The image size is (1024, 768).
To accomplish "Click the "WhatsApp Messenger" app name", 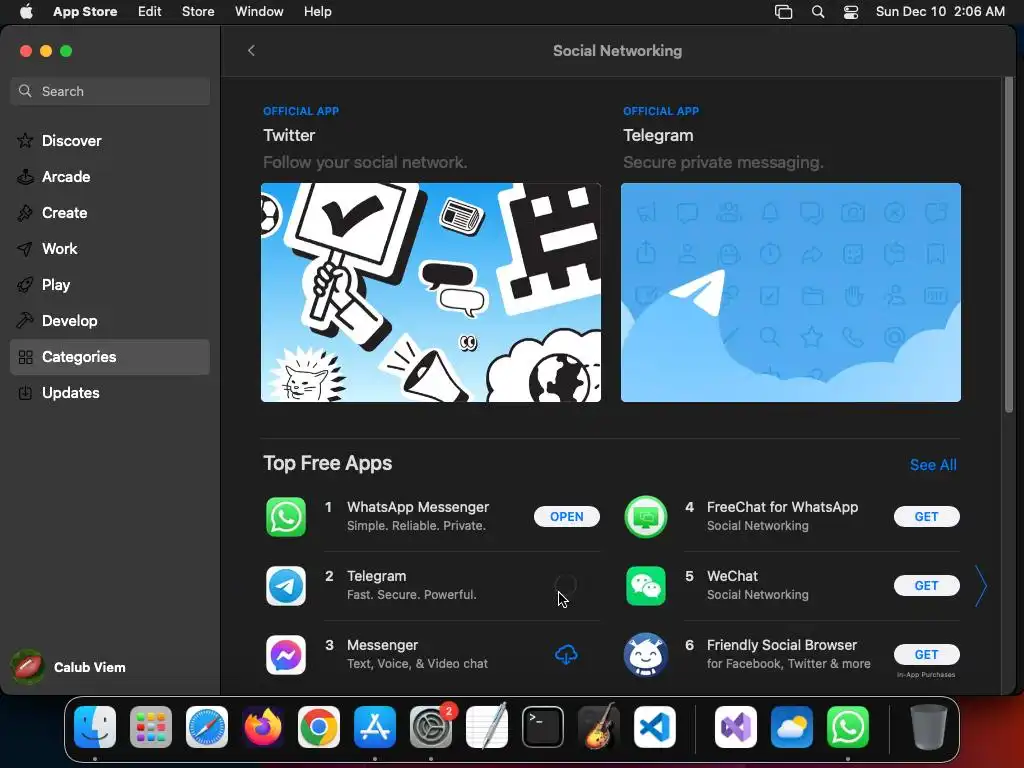I will pos(418,507).
